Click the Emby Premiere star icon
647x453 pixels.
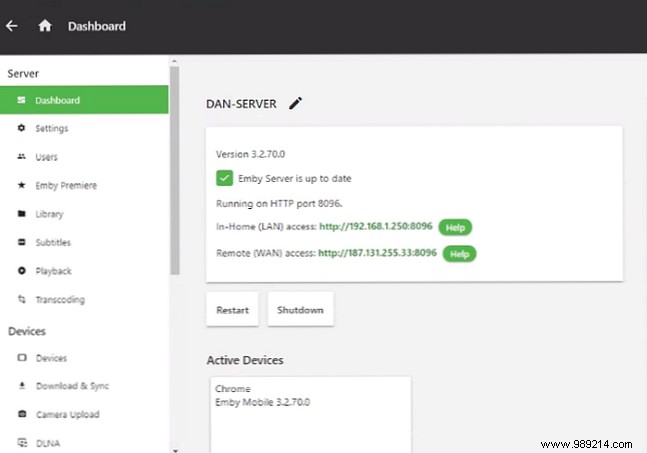pos(21,185)
